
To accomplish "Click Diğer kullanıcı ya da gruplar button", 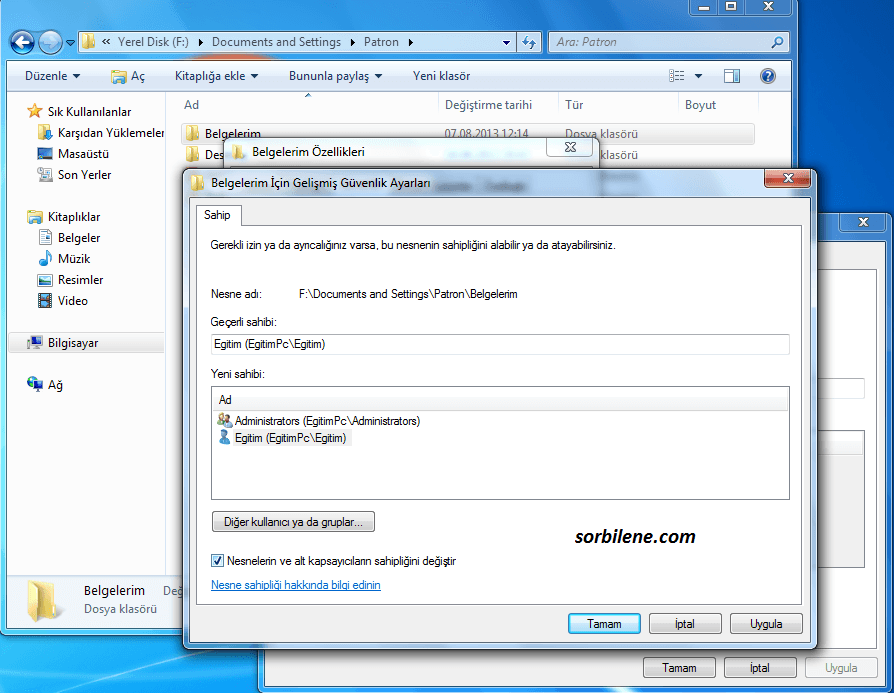I will tap(293, 522).
